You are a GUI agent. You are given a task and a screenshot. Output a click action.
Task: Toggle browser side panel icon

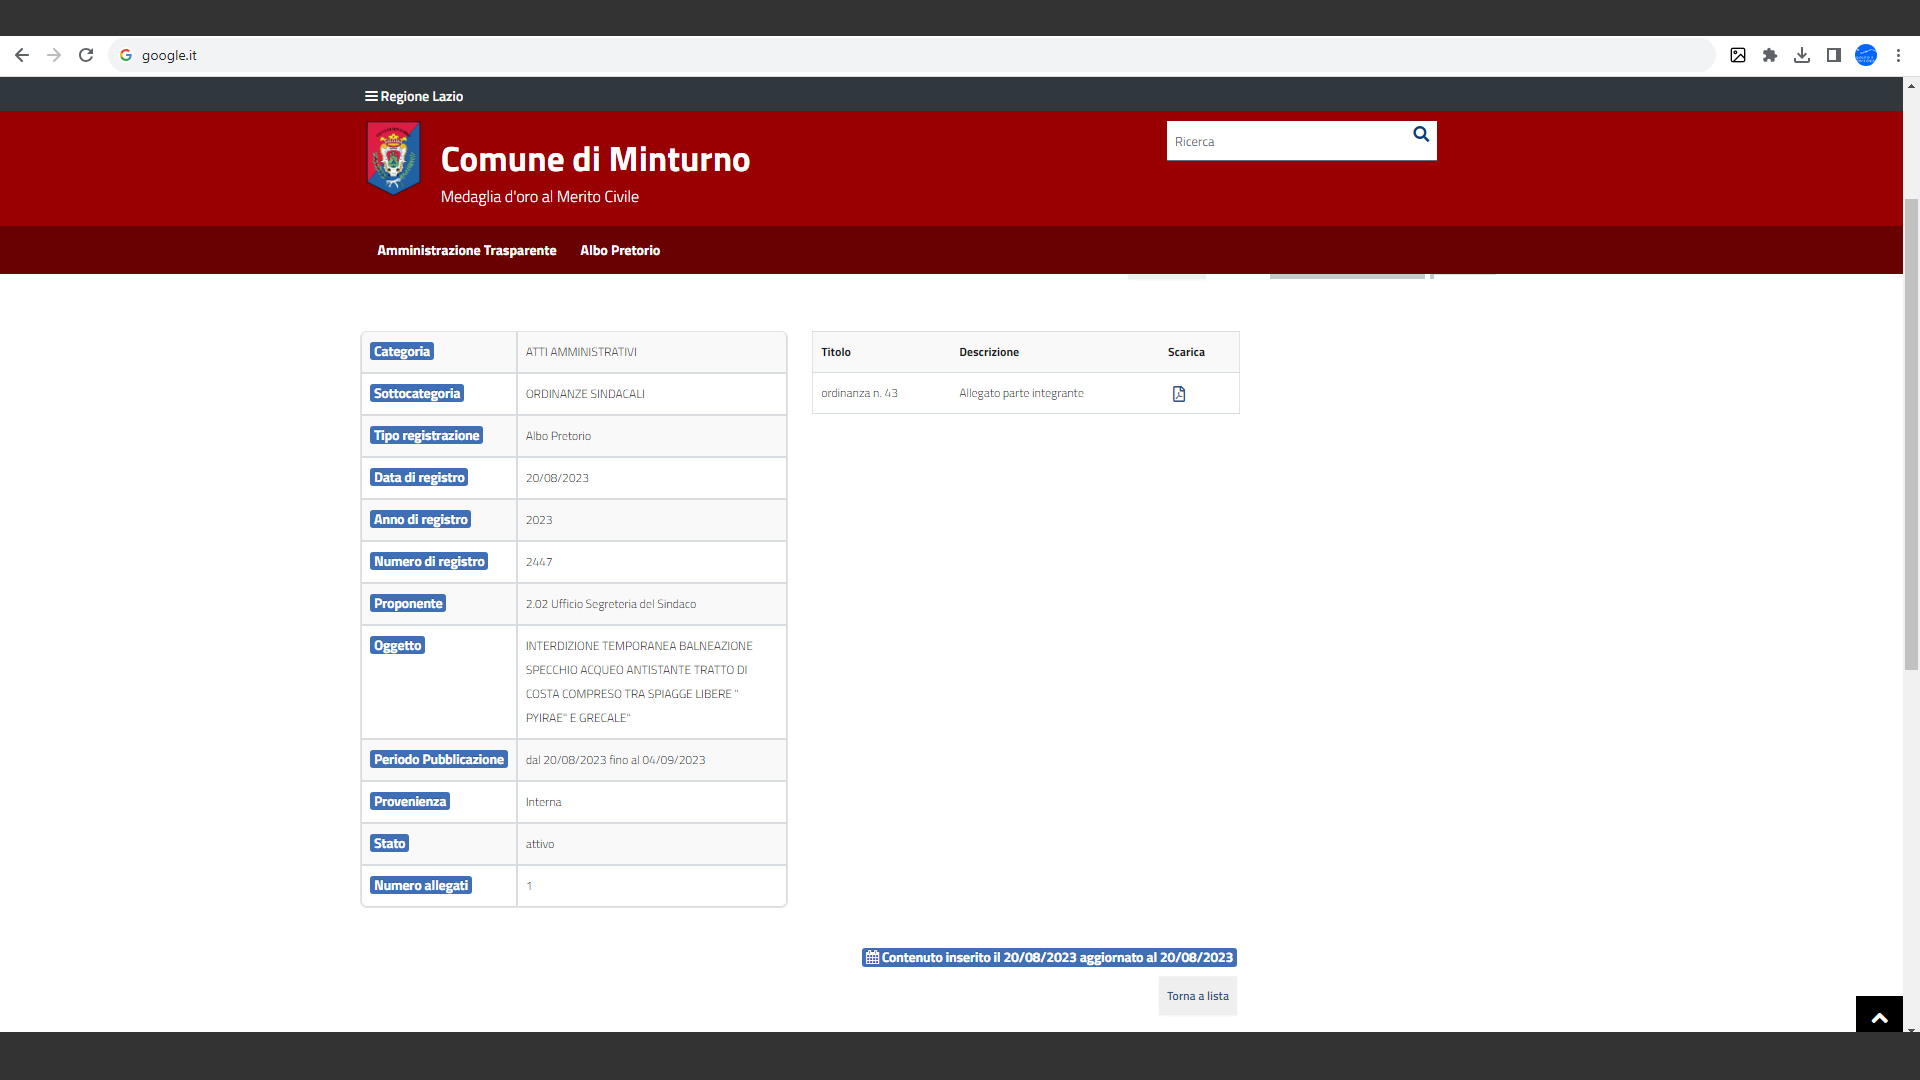tap(1834, 55)
